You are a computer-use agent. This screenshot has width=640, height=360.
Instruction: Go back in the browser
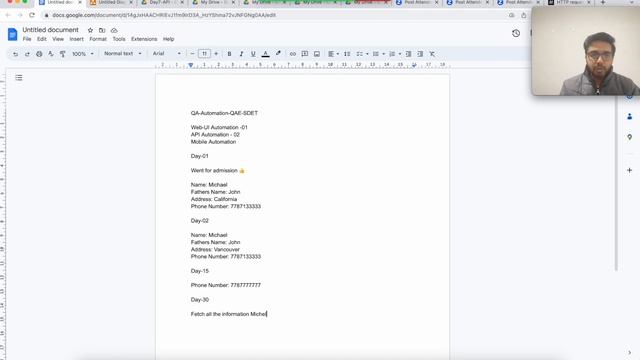pos(8,15)
